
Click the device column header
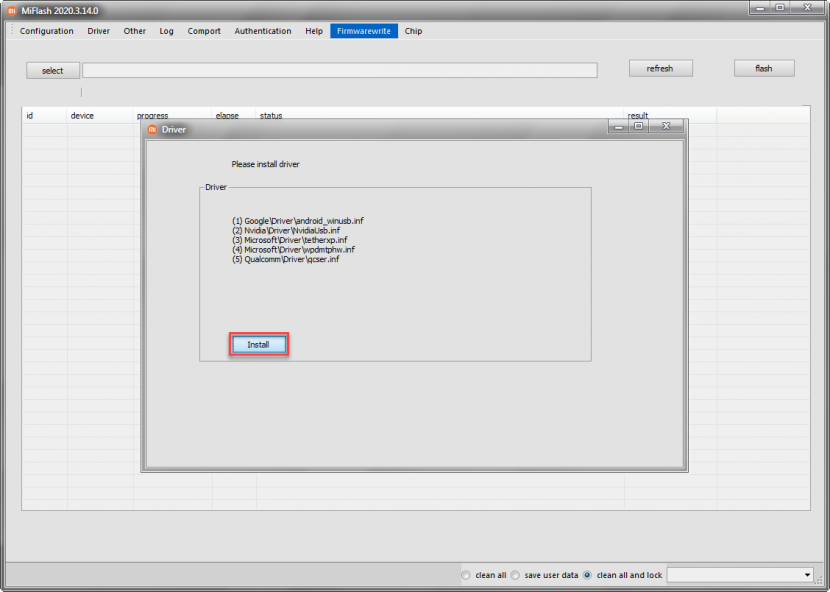click(100, 115)
